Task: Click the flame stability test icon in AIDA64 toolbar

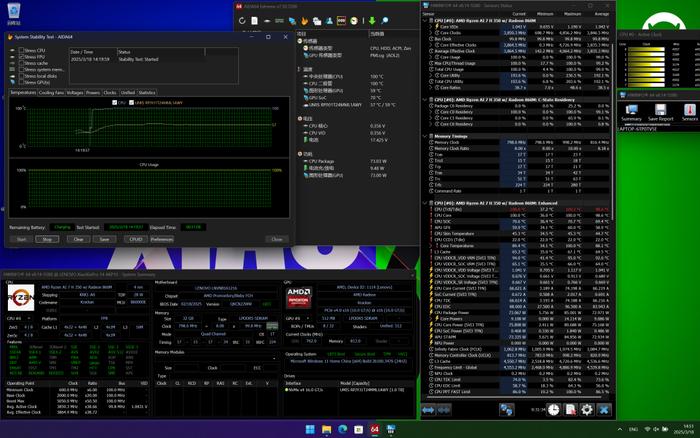Action: (304, 21)
